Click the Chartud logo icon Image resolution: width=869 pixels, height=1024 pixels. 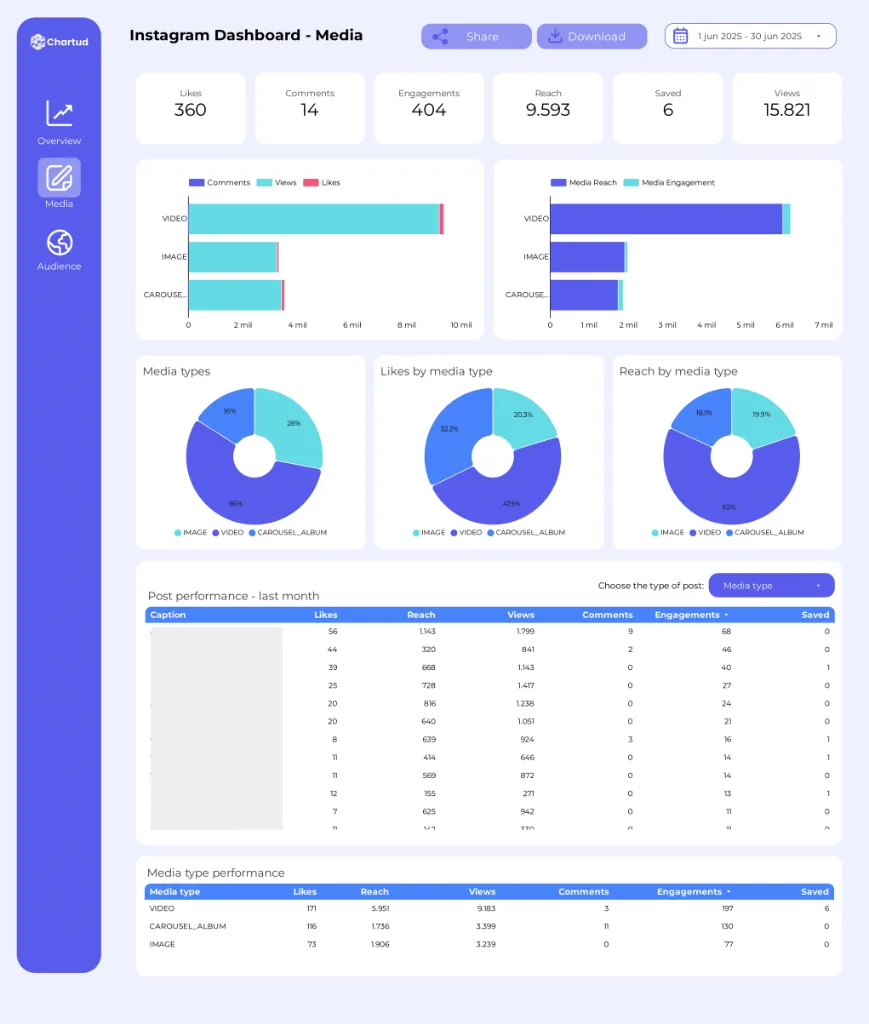38,42
